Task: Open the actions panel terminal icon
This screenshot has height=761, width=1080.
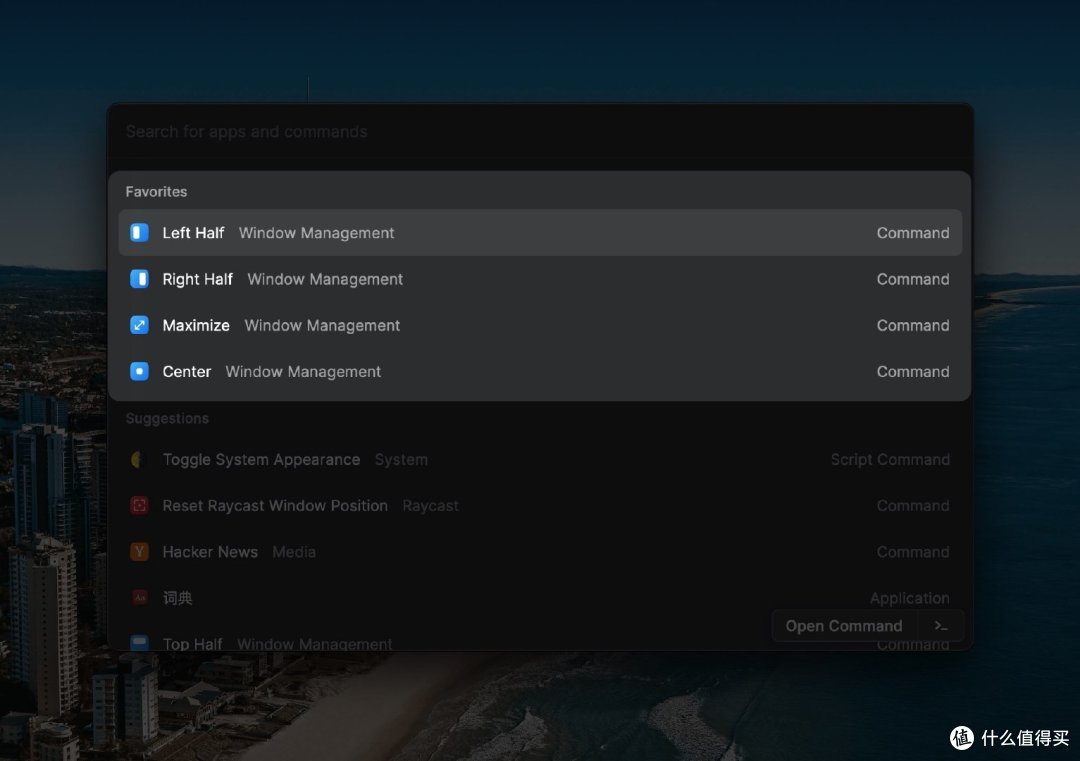Action: 941,626
